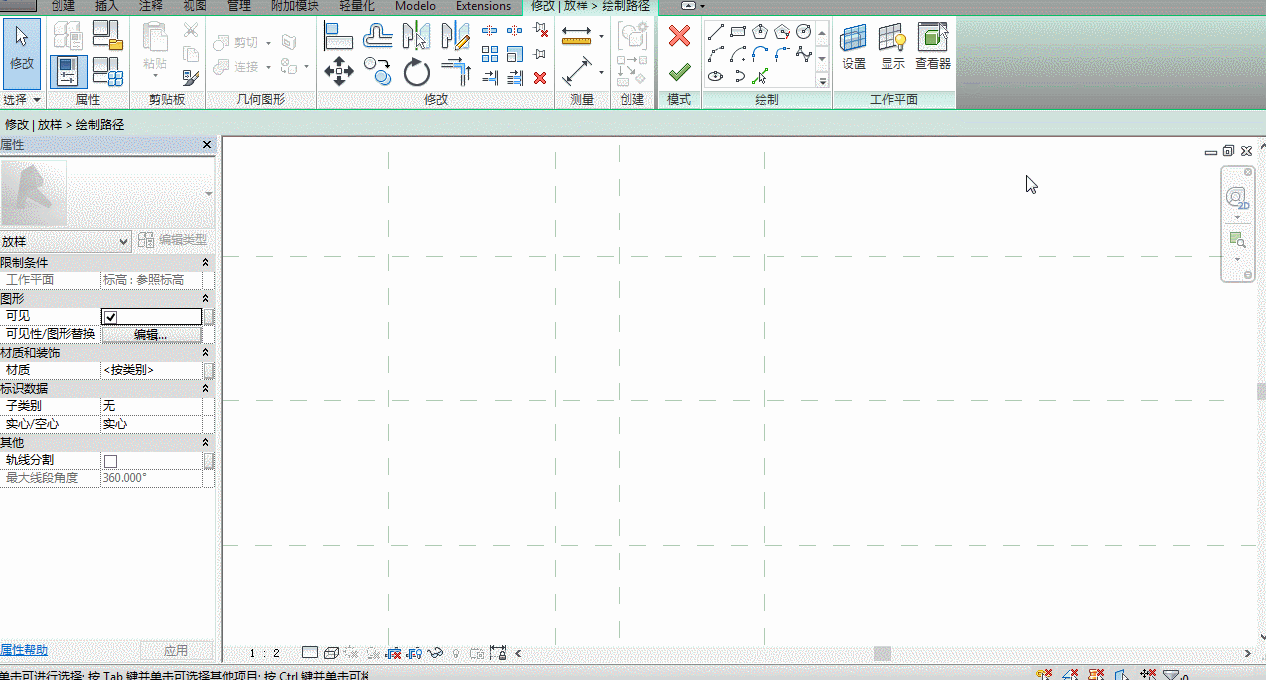1266x680 pixels.
Task: Click the Rotate tool icon
Action: (x=416, y=71)
